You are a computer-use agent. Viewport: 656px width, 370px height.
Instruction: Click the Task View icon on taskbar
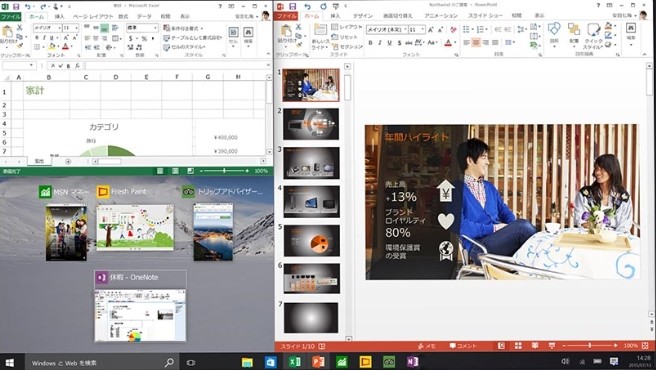click(x=190, y=362)
